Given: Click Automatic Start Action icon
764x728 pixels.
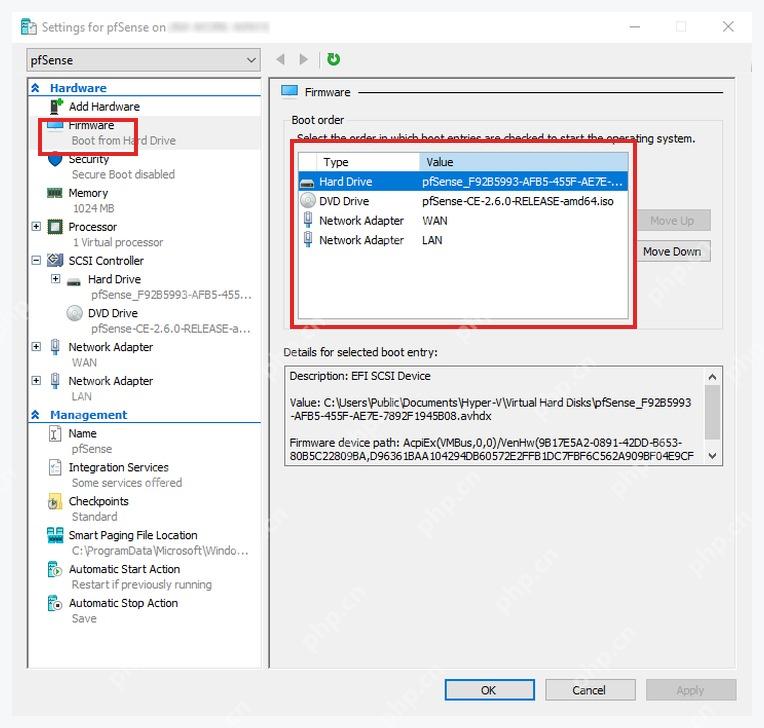Looking at the screenshot, I should (55, 569).
